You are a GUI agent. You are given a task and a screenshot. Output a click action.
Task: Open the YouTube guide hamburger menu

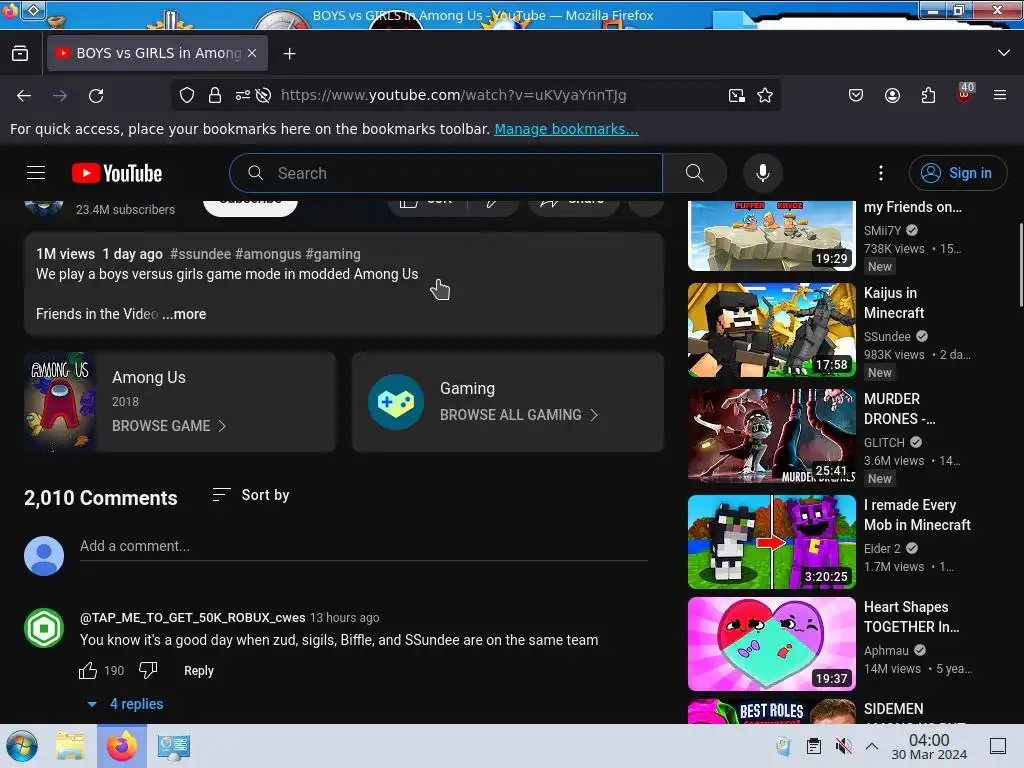(x=36, y=173)
